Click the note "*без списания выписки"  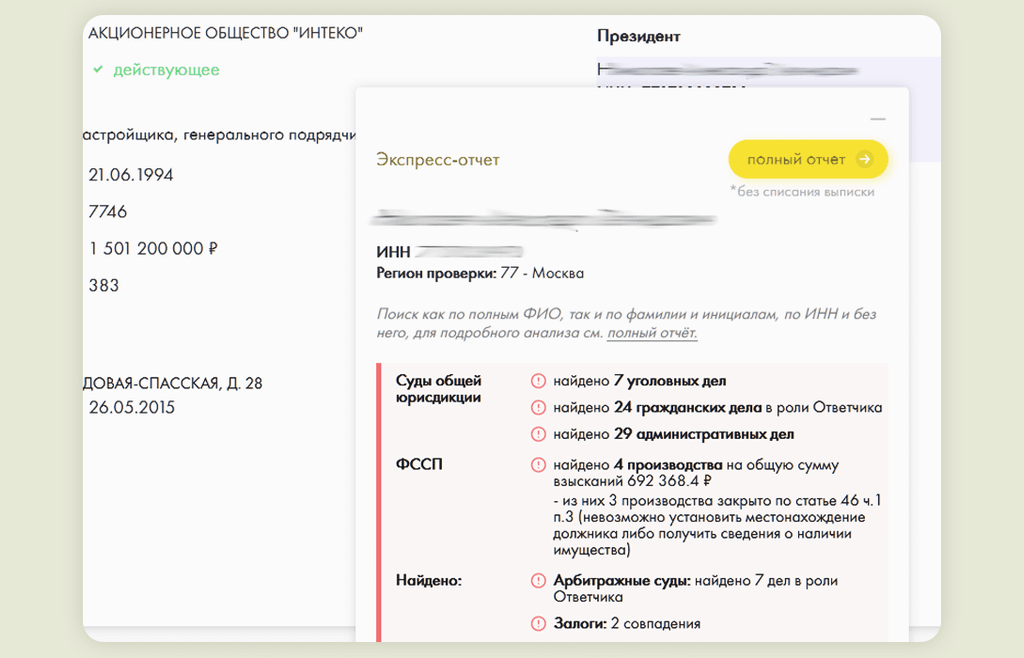click(x=802, y=192)
